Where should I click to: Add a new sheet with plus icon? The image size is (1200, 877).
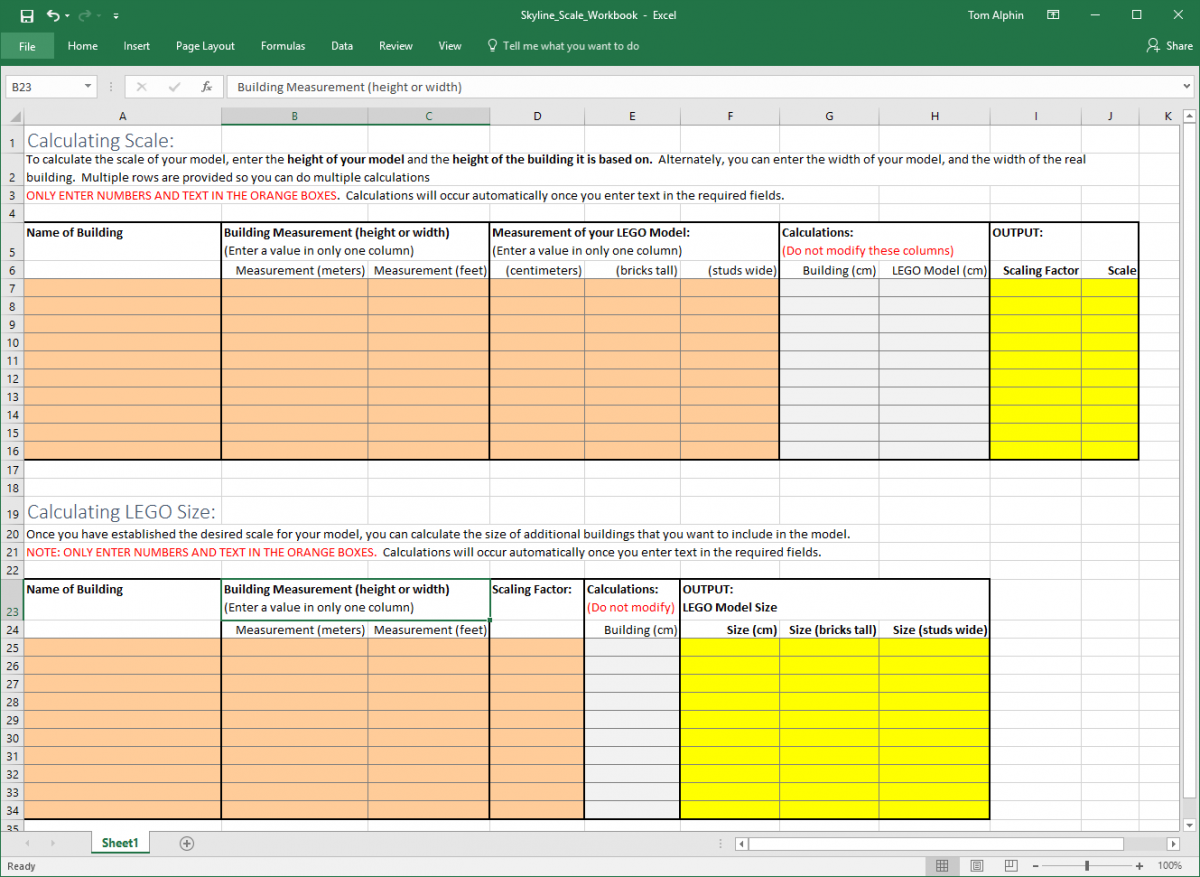[186, 843]
